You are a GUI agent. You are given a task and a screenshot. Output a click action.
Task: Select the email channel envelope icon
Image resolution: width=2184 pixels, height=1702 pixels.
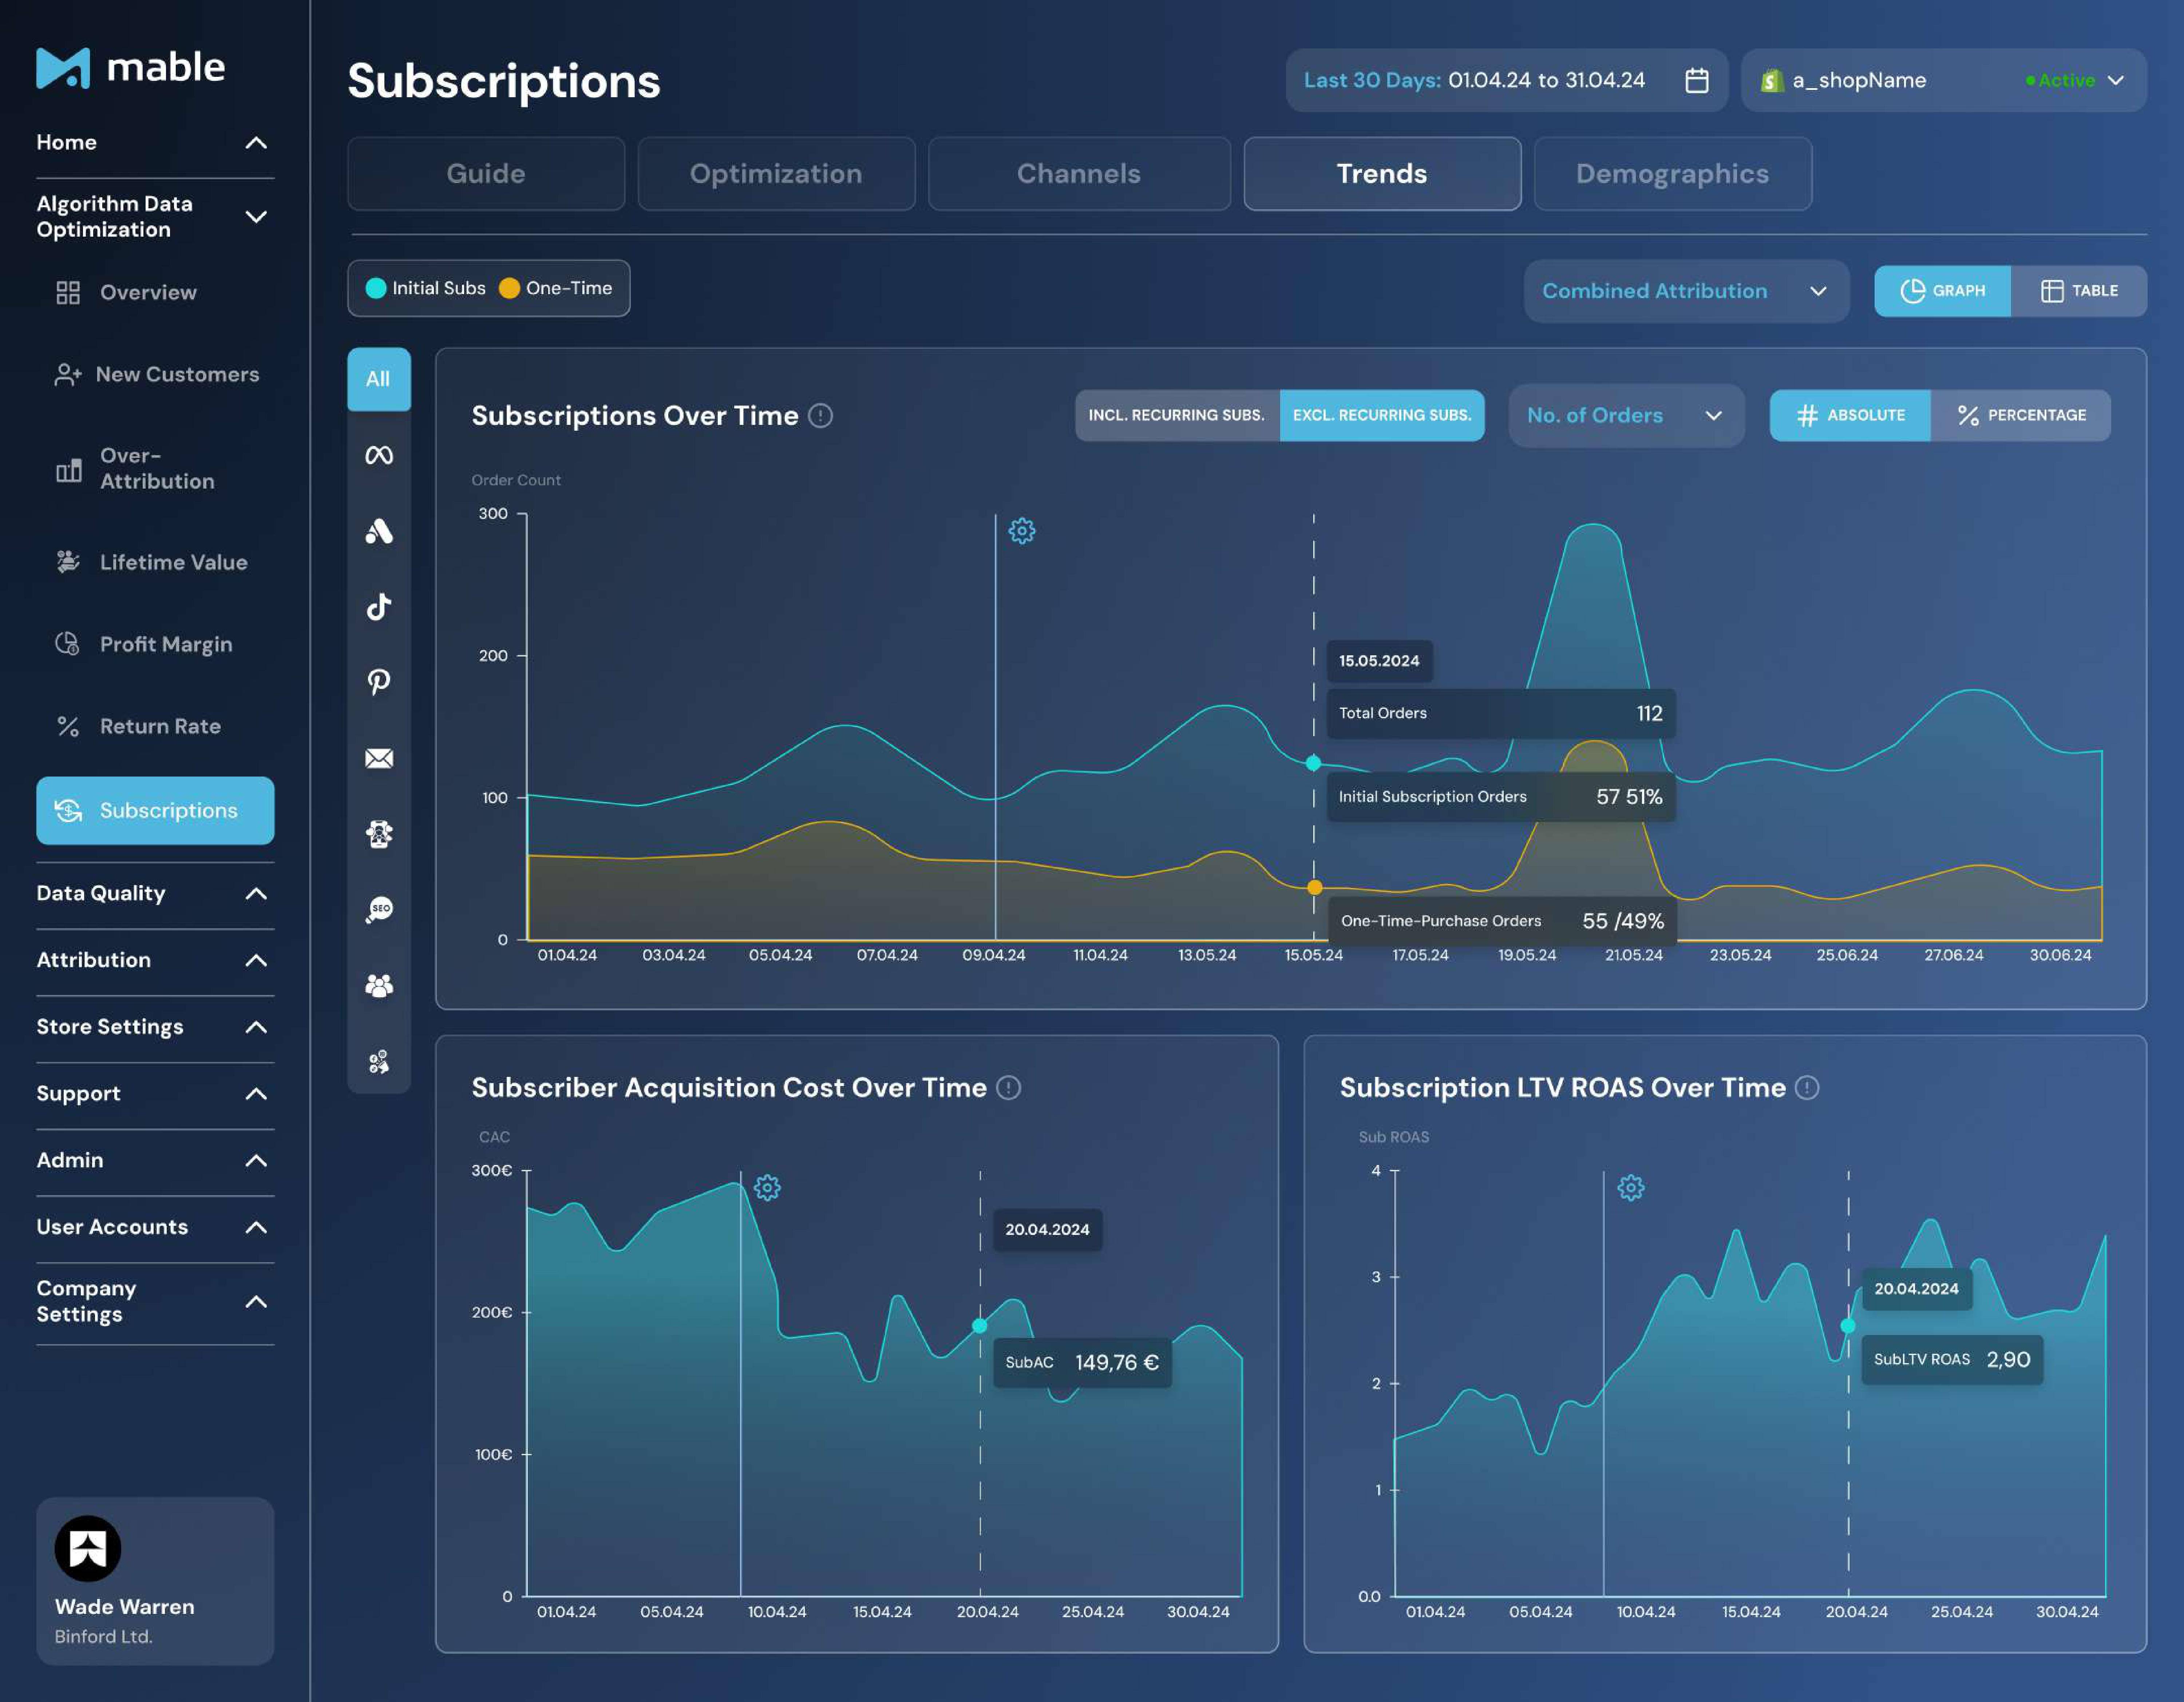click(x=379, y=758)
